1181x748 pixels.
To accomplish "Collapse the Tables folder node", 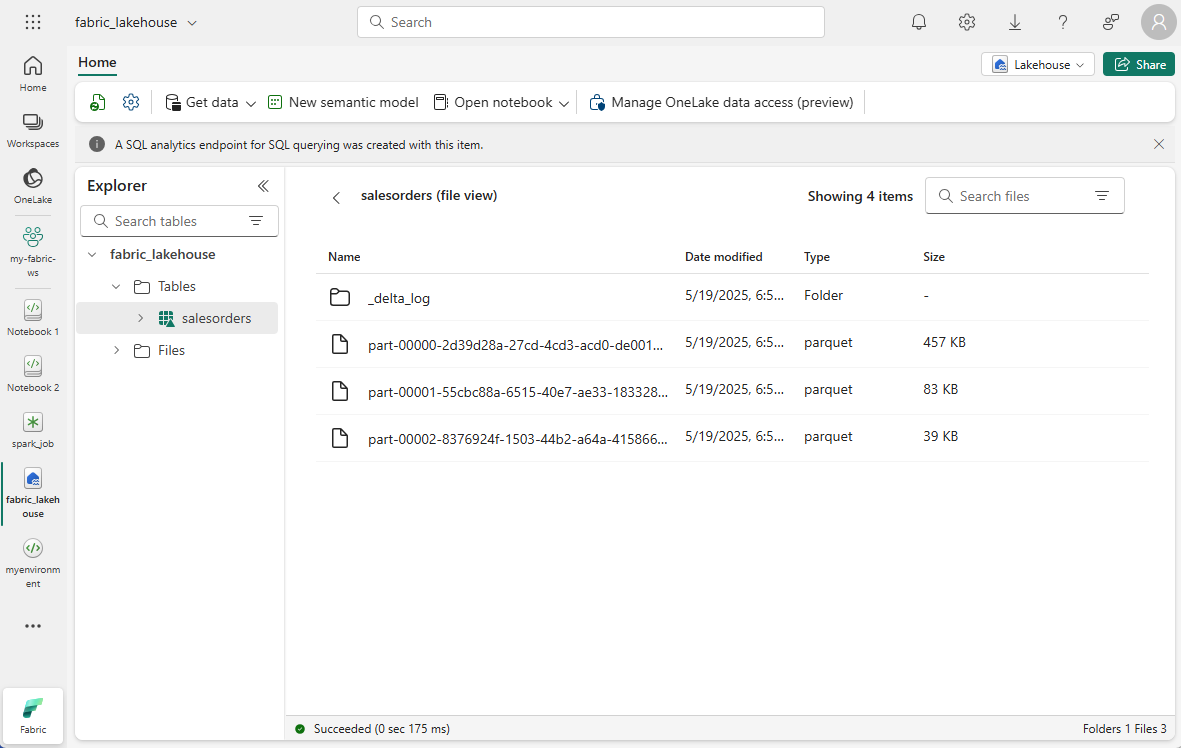I will click(x=116, y=286).
